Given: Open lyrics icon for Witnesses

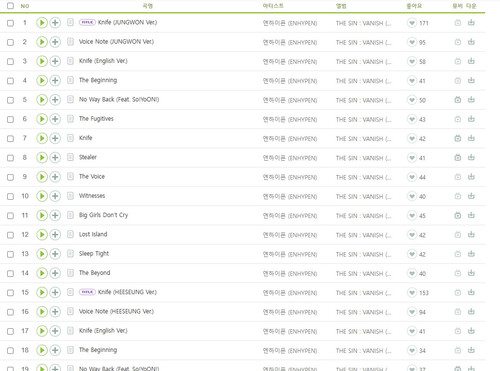Looking at the screenshot, I should (70, 196).
